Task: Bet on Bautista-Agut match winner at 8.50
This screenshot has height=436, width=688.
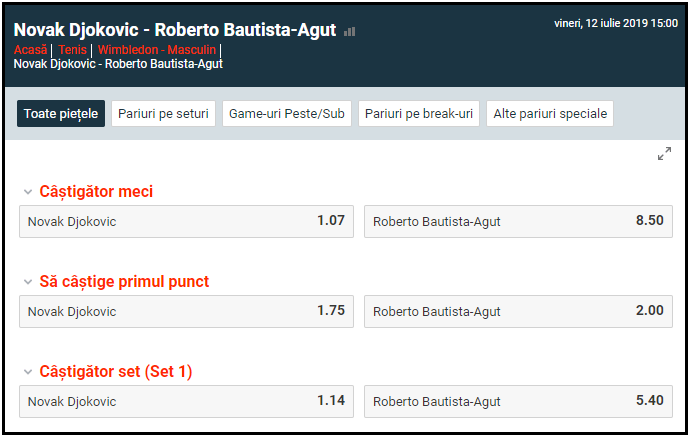Action: 518,221
